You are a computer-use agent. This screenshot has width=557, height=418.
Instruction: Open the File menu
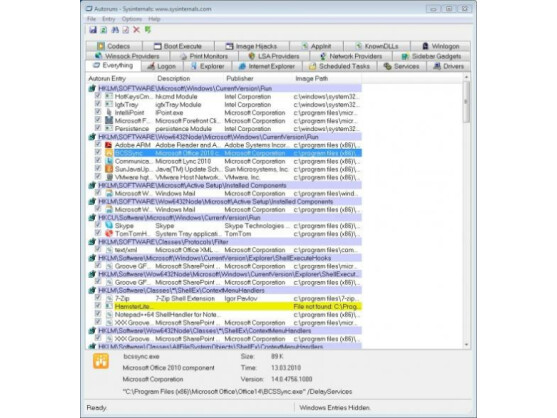pos(91,19)
